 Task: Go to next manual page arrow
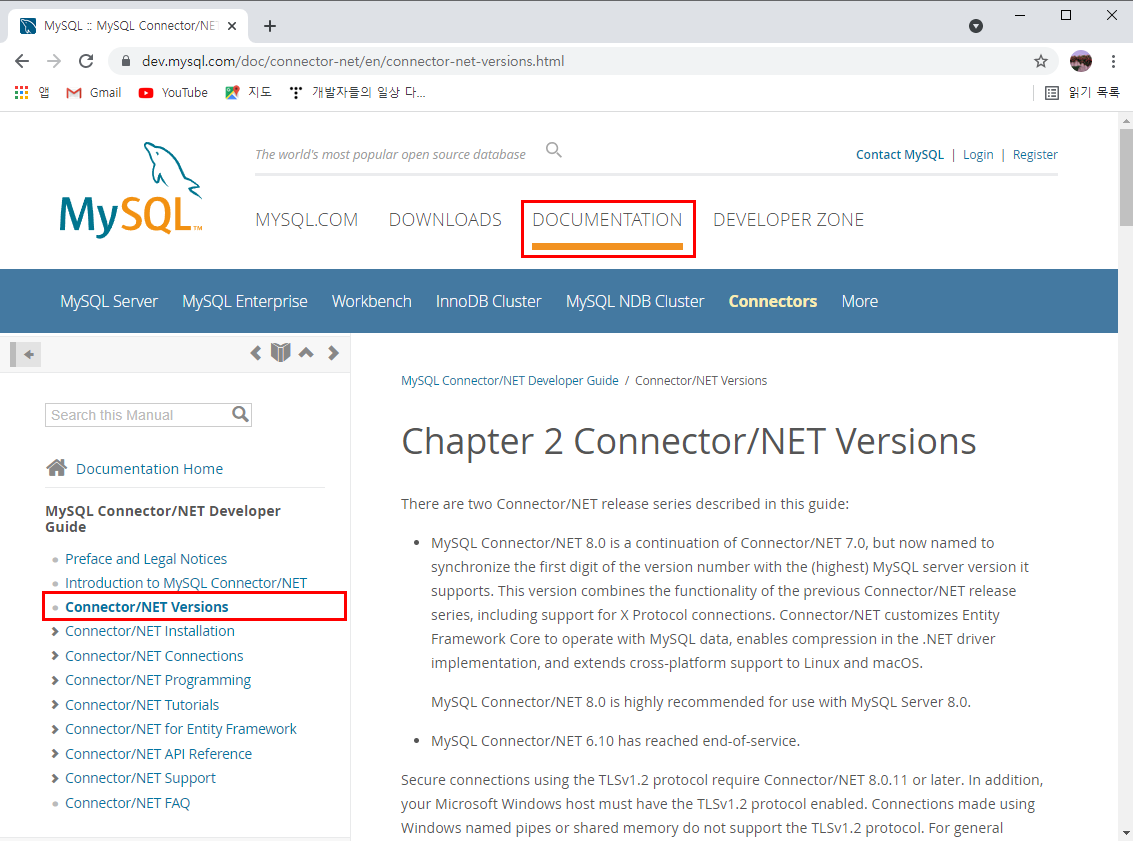pyautogui.click(x=333, y=353)
